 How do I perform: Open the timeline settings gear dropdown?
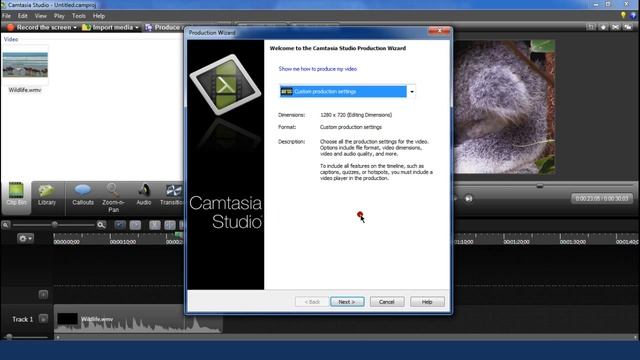25,238
